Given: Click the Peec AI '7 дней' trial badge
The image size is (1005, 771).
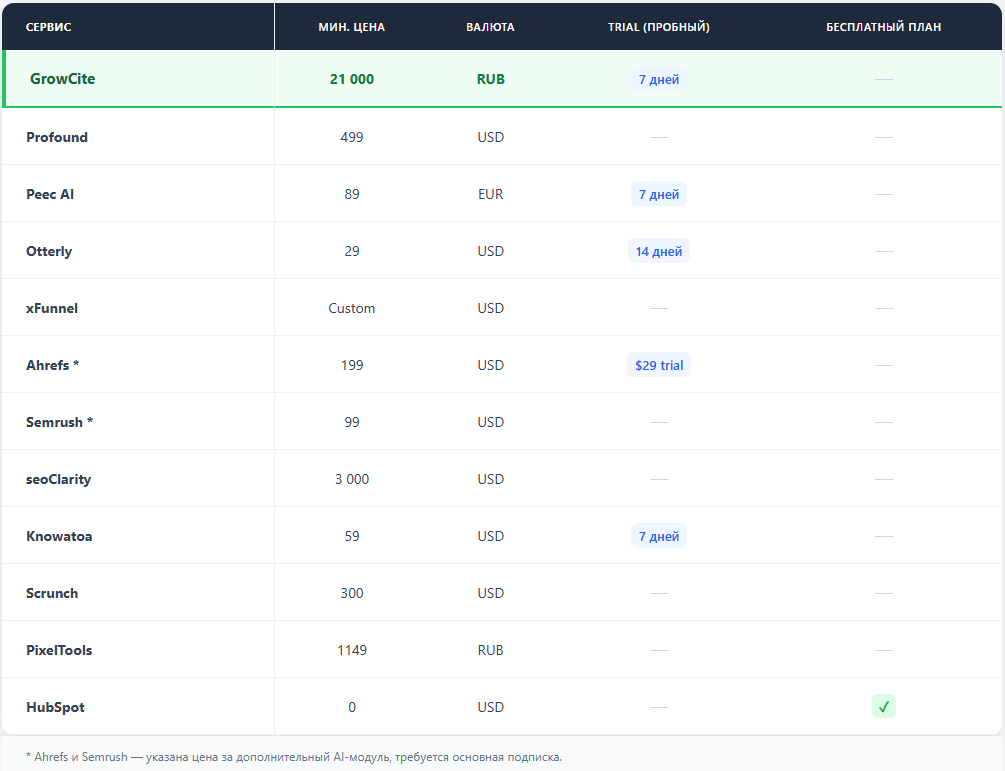Looking at the screenshot, I should (x=659, y=194).
